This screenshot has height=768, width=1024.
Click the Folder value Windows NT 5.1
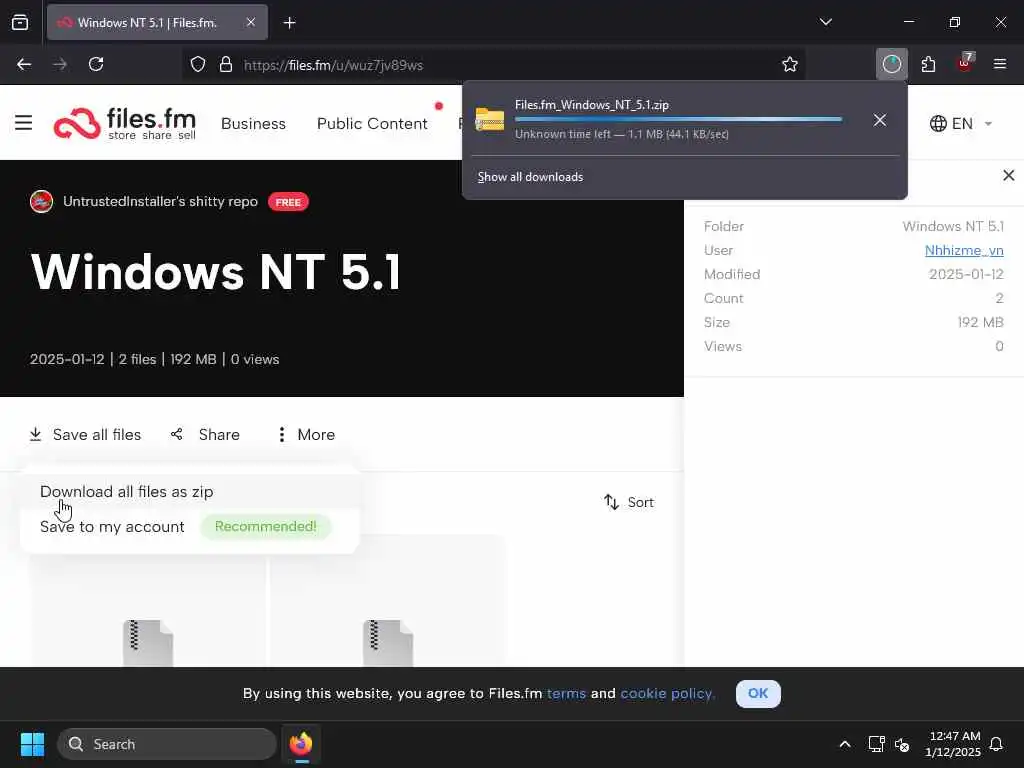[953, 226]
